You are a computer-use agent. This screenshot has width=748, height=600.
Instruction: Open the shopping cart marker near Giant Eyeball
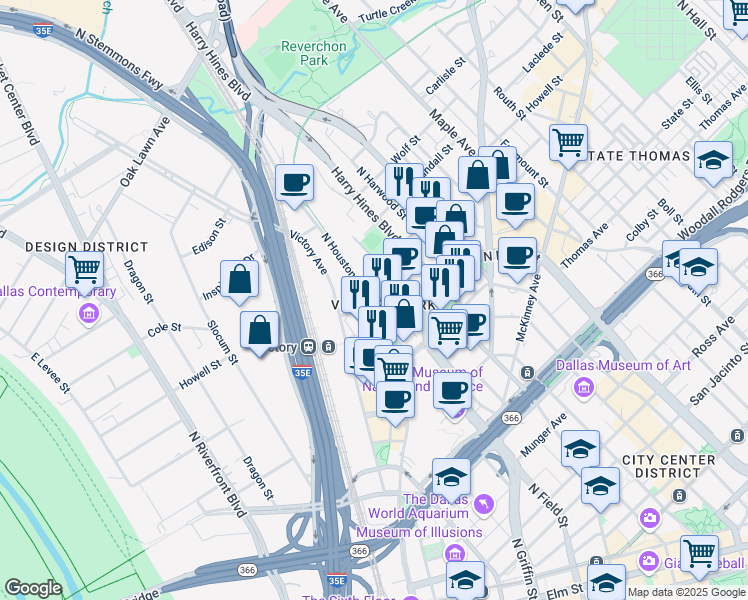pos(699,556)
